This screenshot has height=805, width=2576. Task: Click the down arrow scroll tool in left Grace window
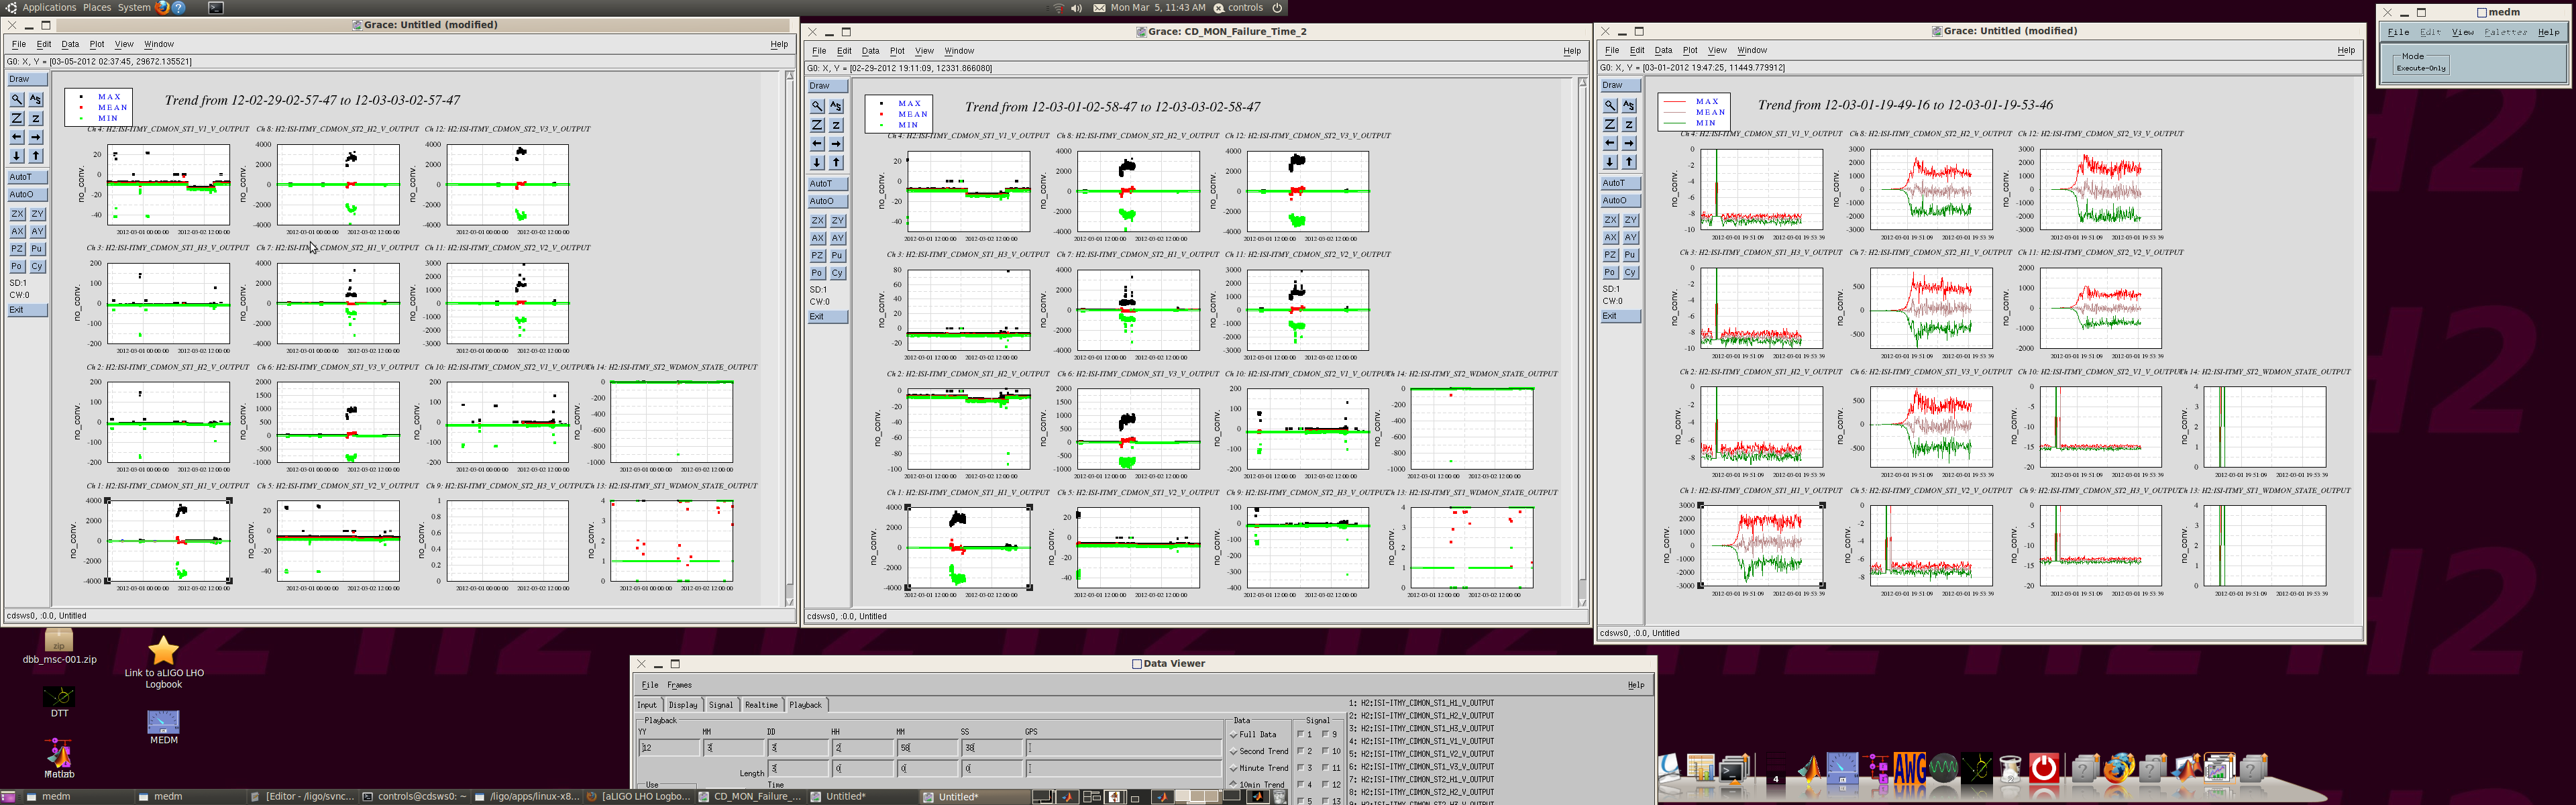coord(17,156)
